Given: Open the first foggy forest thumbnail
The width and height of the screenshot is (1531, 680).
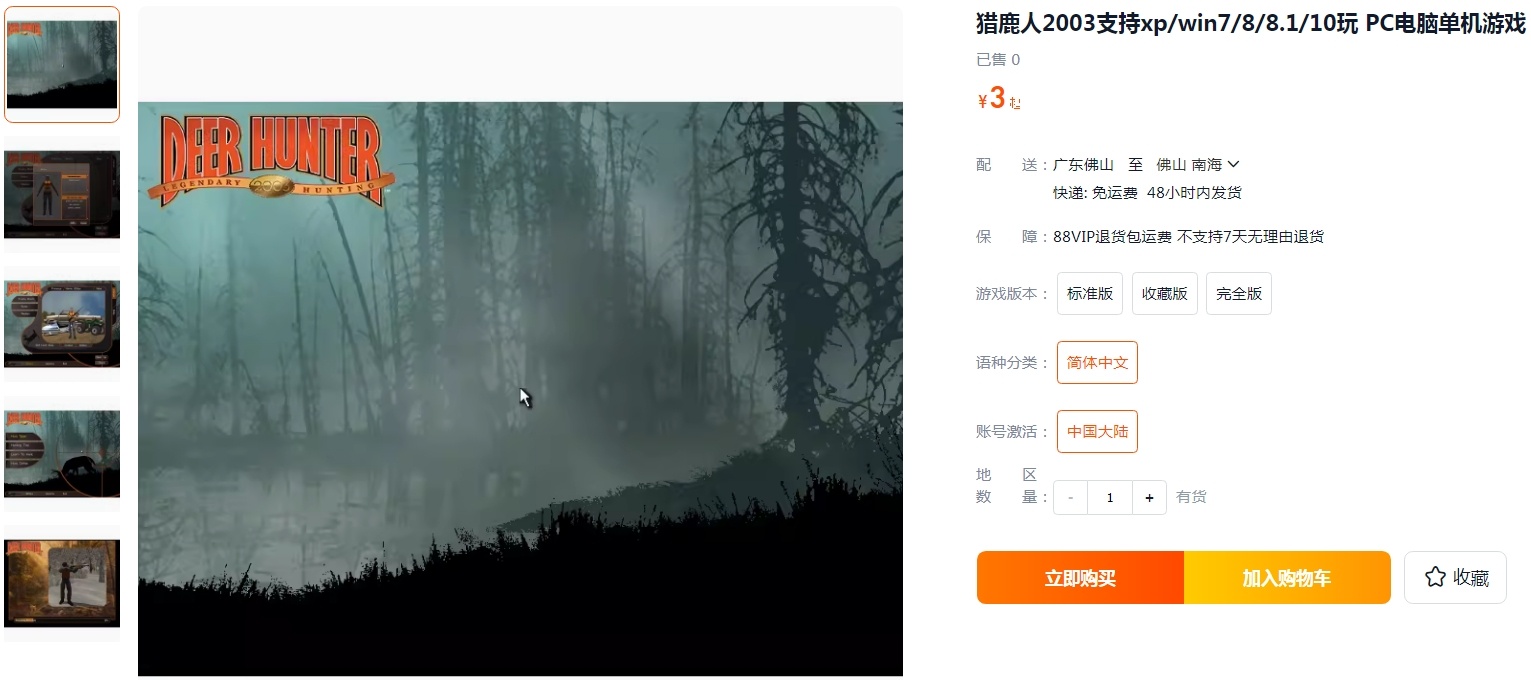Looking at the screenshot, I should [62, 65].
